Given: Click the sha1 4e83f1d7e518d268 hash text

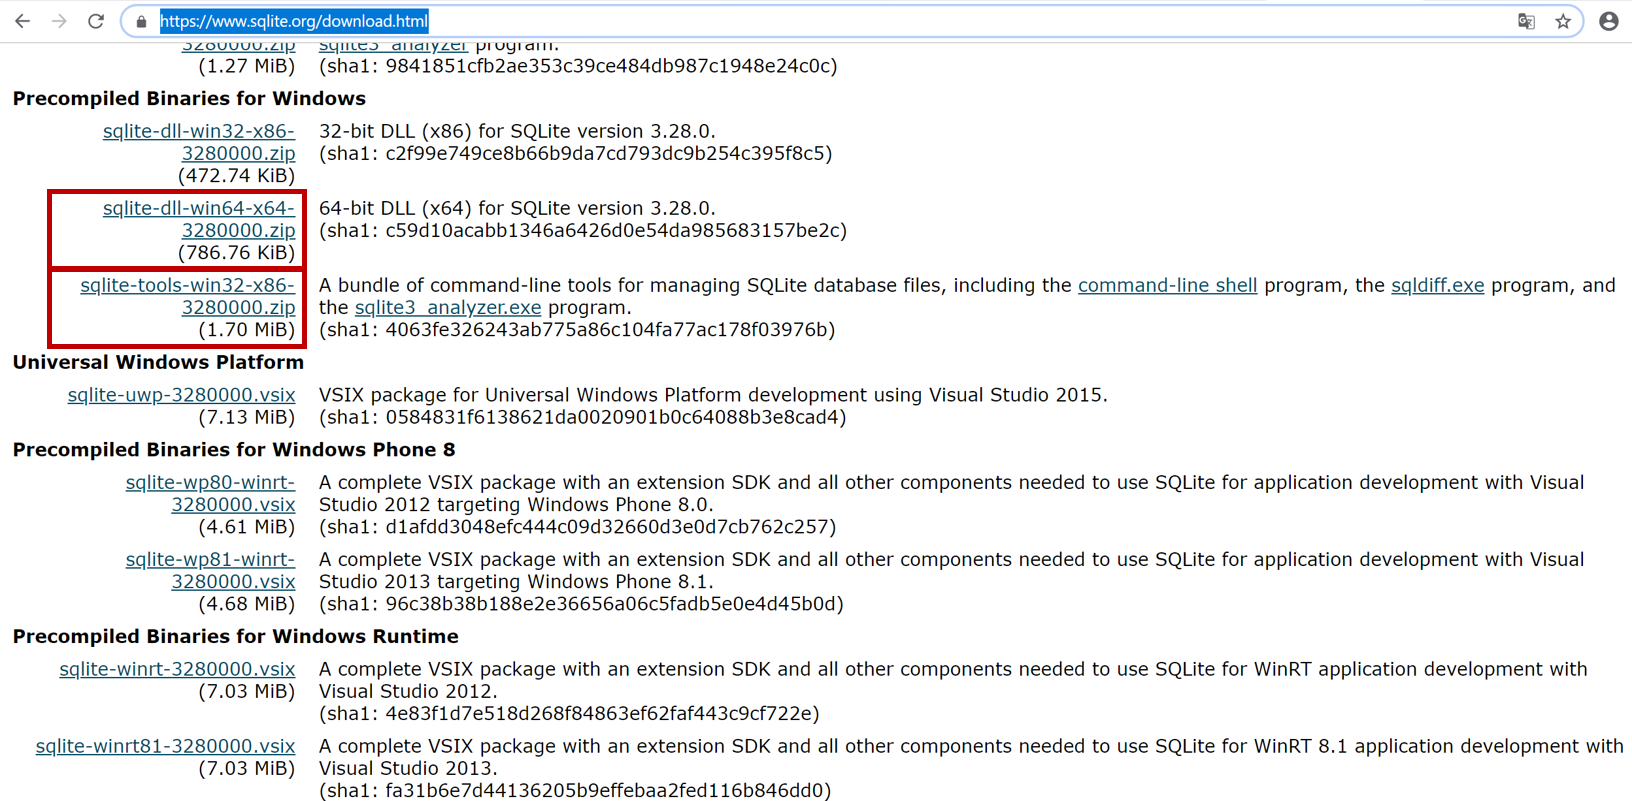Looking at the screenshot, I should (569, 714).
